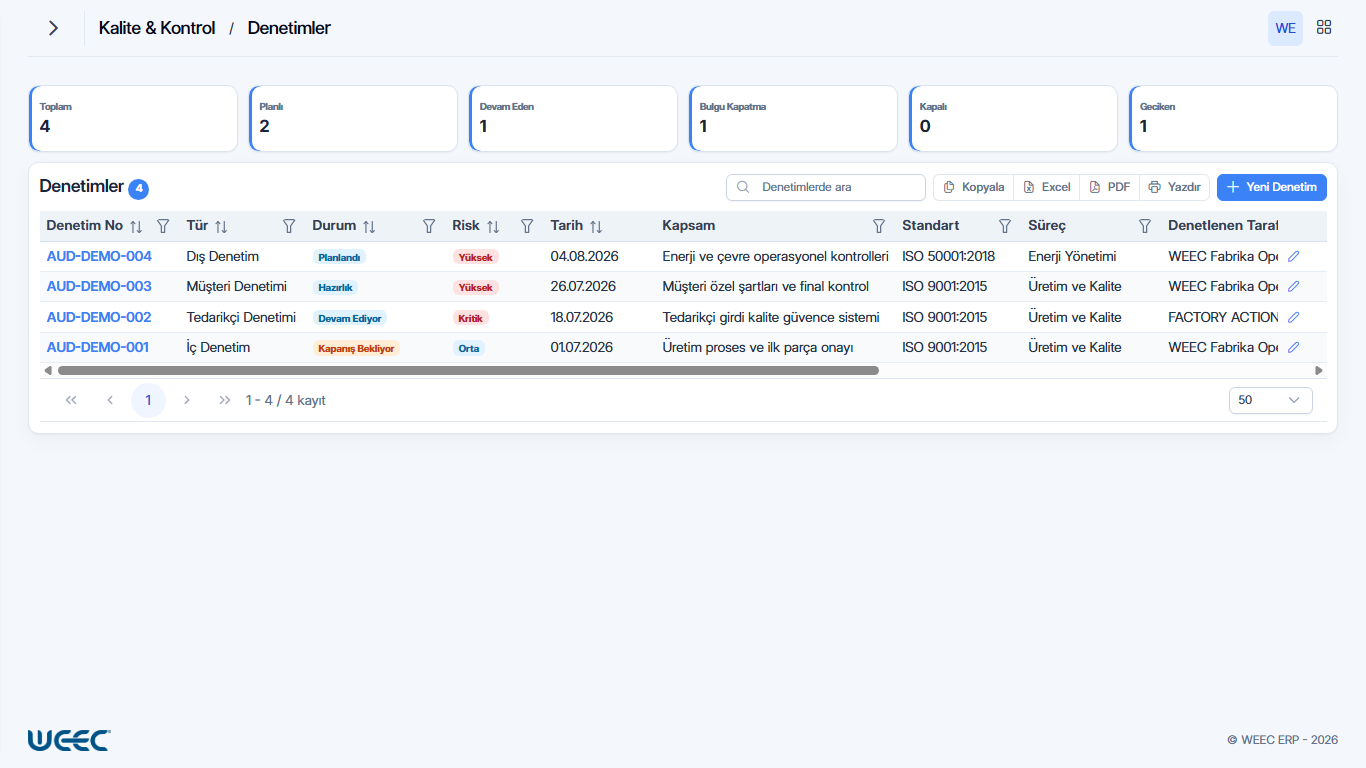Open the page size dropdown showing 50

[x=1270, y=400]
